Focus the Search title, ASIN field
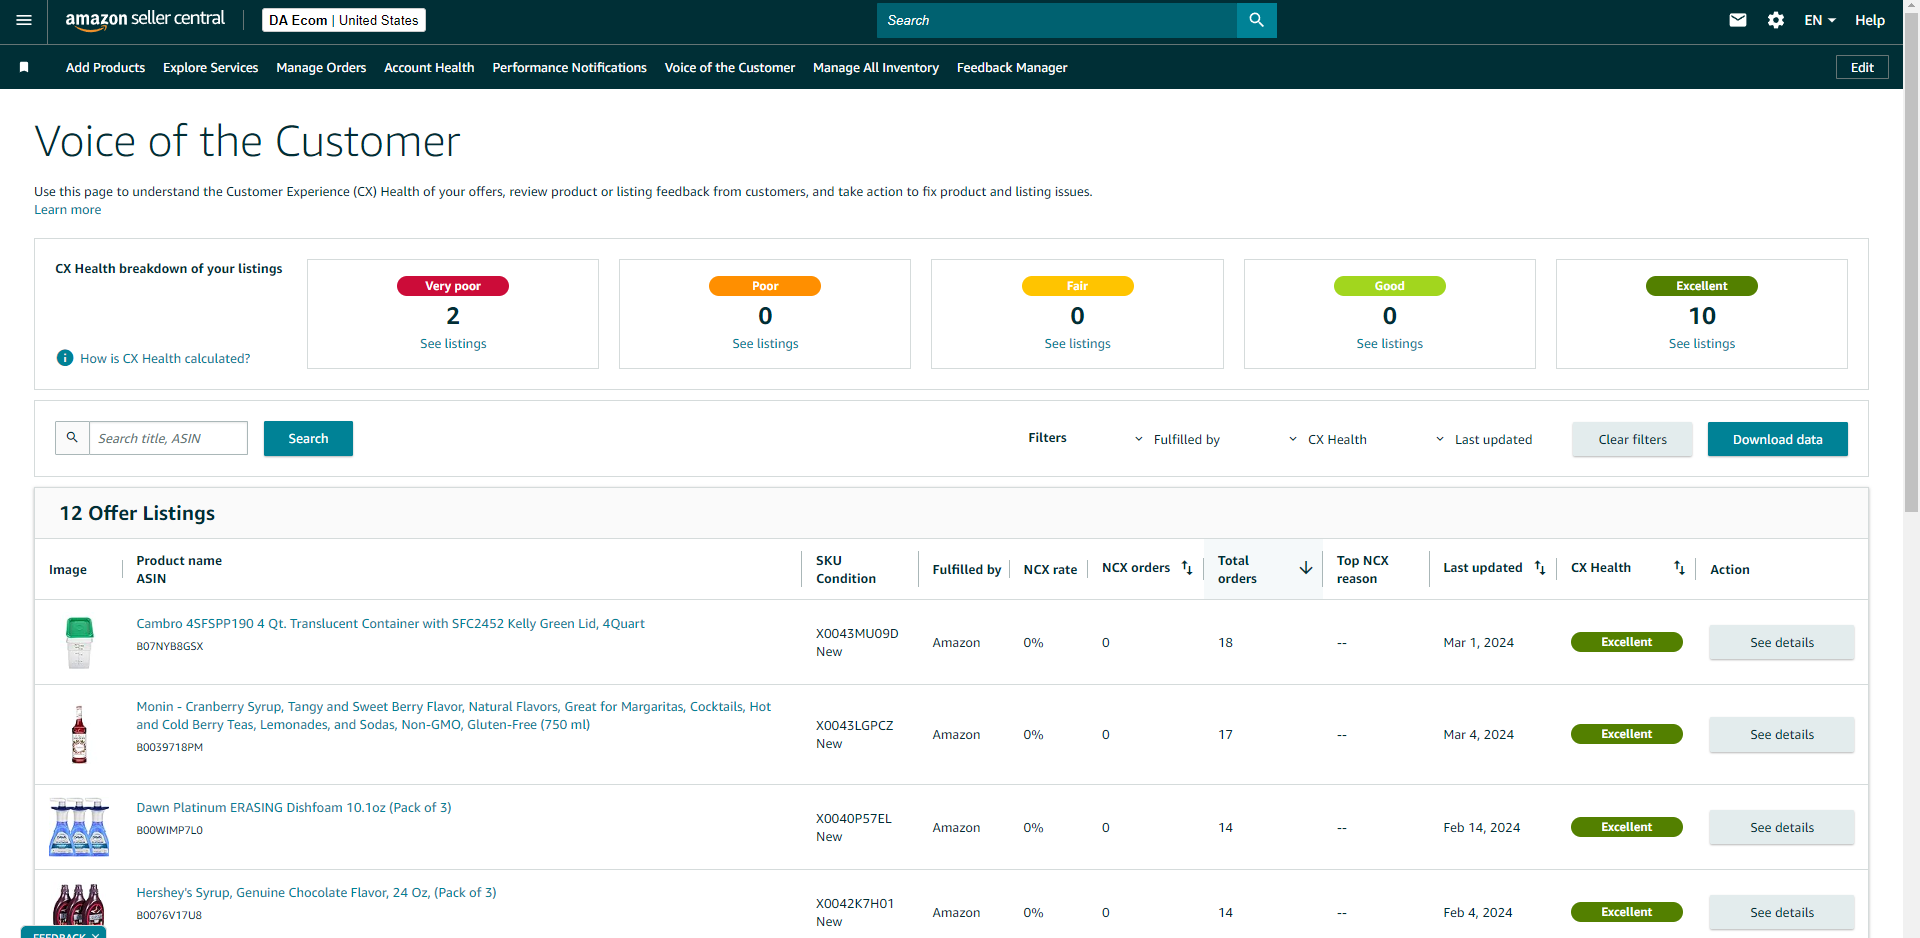This screenshot has height=938, width=1920. tap(168, 438)
